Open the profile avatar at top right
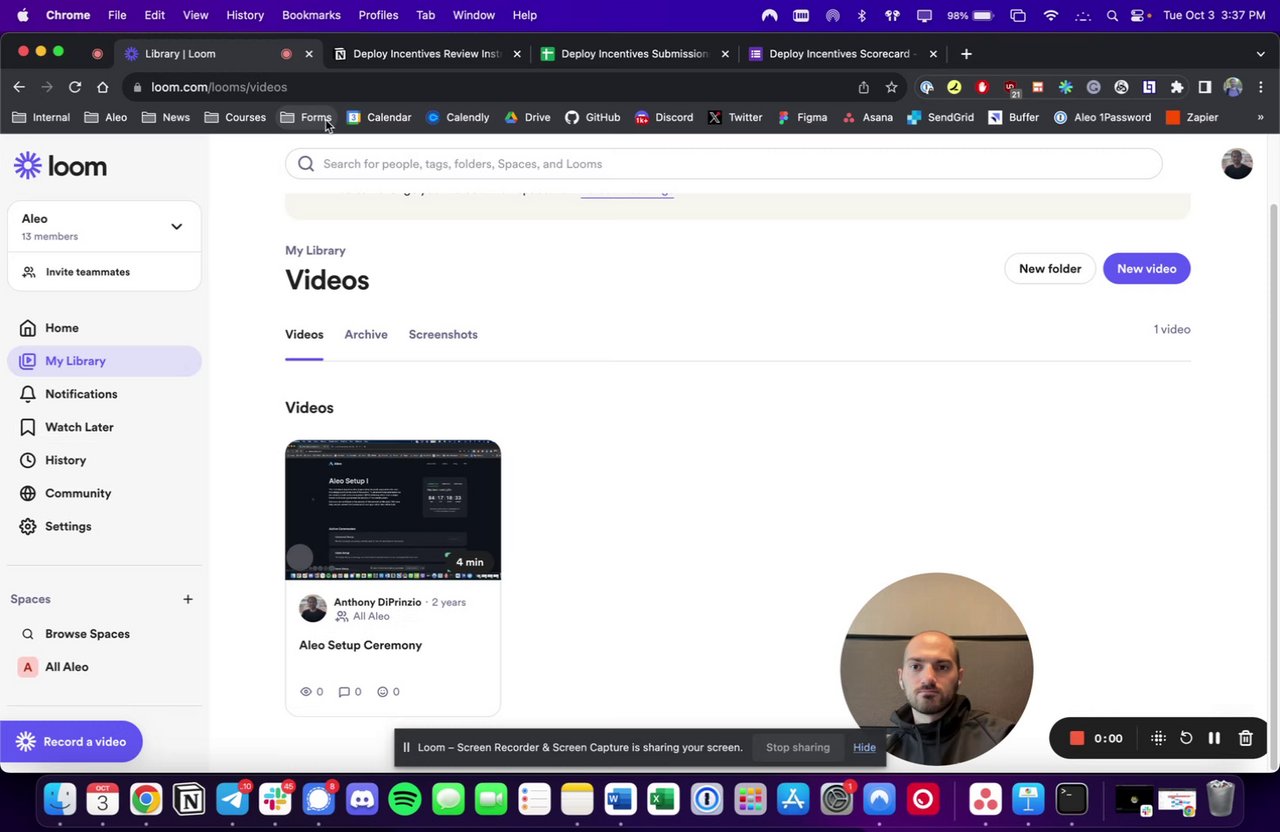Viewport: 1280px width, 832px height. (x=1237, y=164)
